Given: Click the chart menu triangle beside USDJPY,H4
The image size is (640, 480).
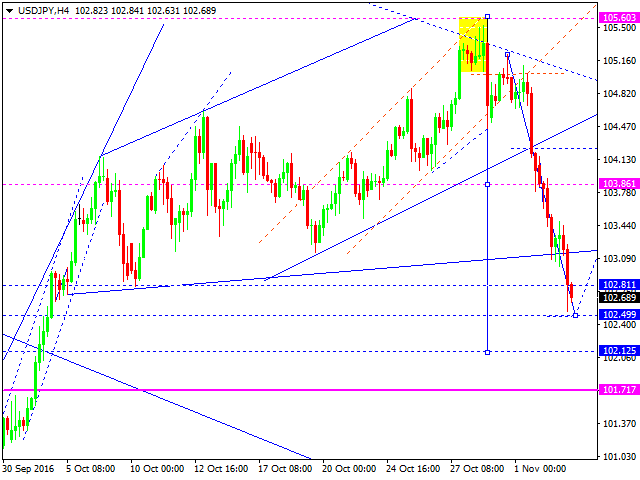Looking at the screenshot, I should (x=9, y=11).
